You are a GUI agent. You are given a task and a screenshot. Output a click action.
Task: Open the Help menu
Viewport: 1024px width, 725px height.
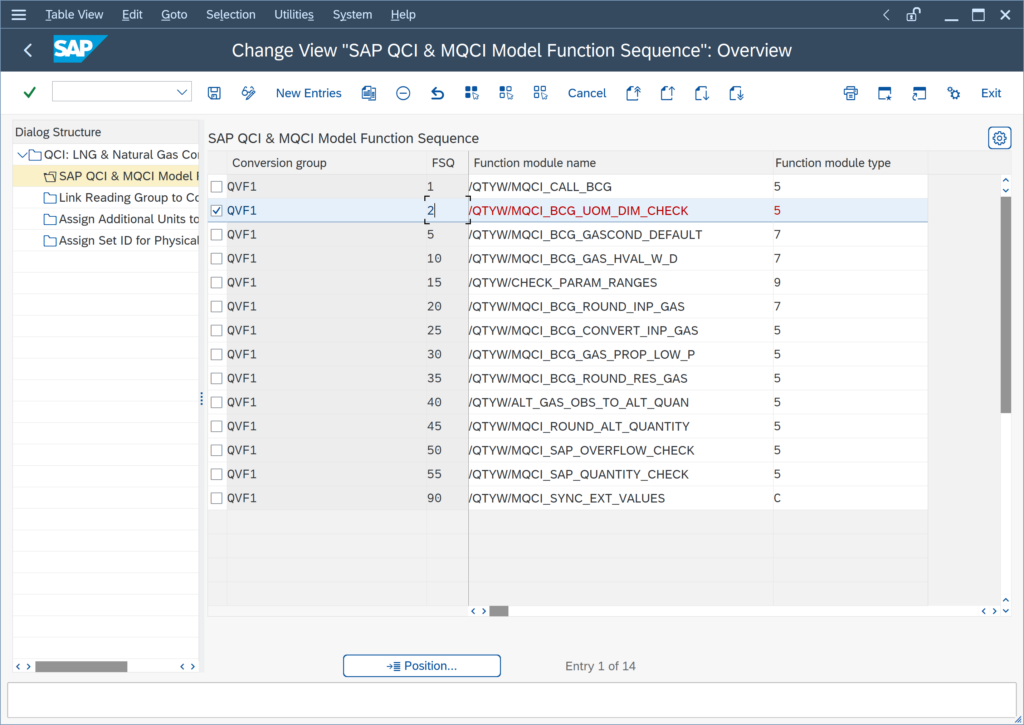(403, 14)
